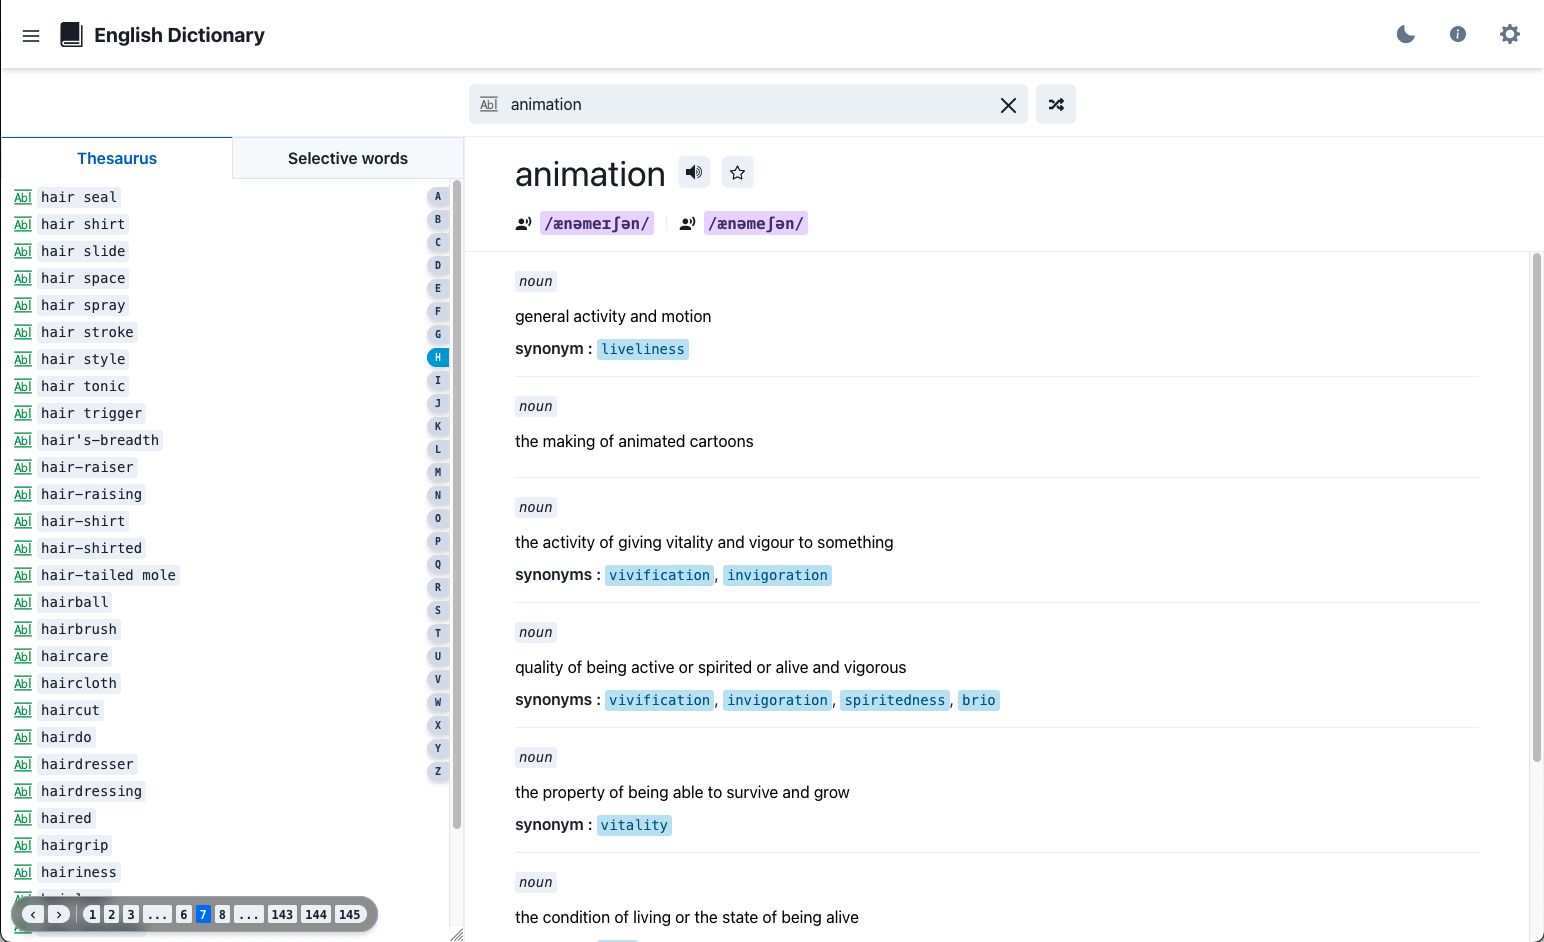This screenshot has height=942, width=1544.
Task: Open settings gear icon
Action: 1510,35
